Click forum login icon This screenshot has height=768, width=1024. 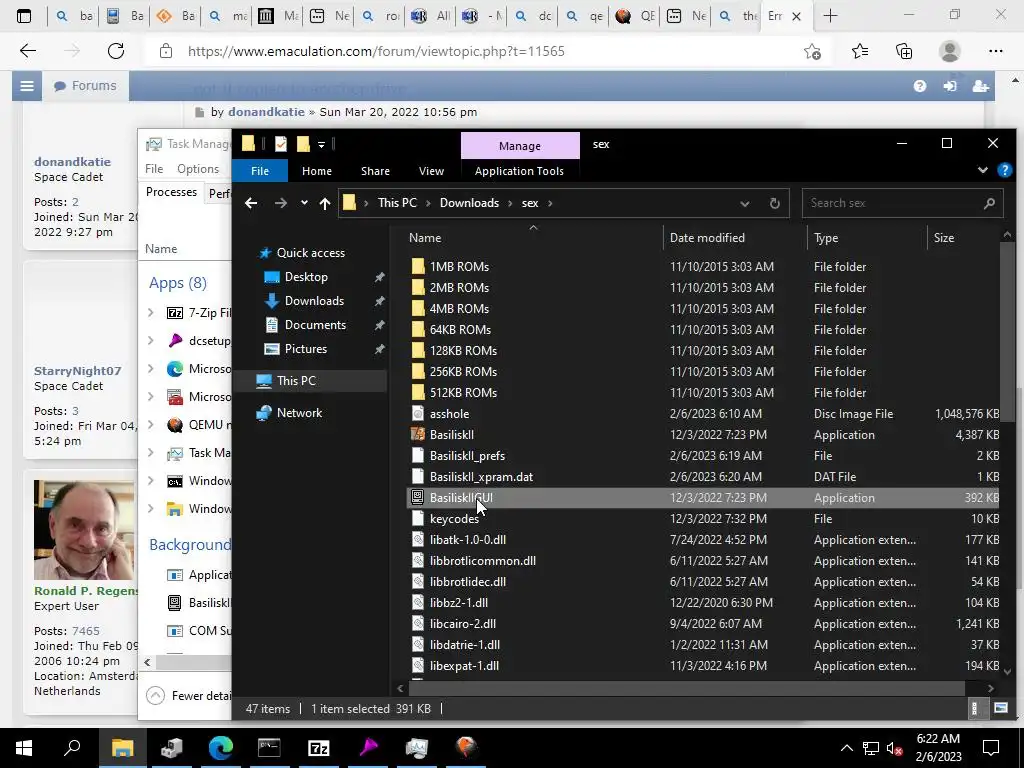(950, 86)
